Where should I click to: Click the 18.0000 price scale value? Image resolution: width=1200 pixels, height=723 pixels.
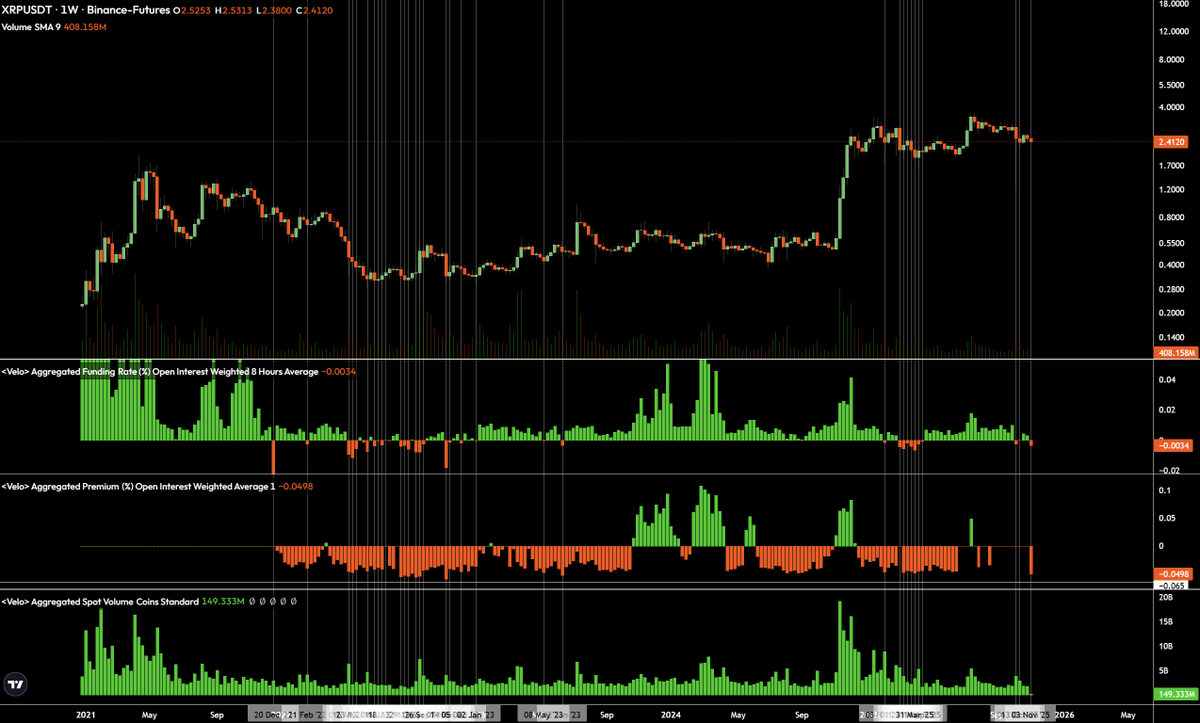coord(1172,4)
